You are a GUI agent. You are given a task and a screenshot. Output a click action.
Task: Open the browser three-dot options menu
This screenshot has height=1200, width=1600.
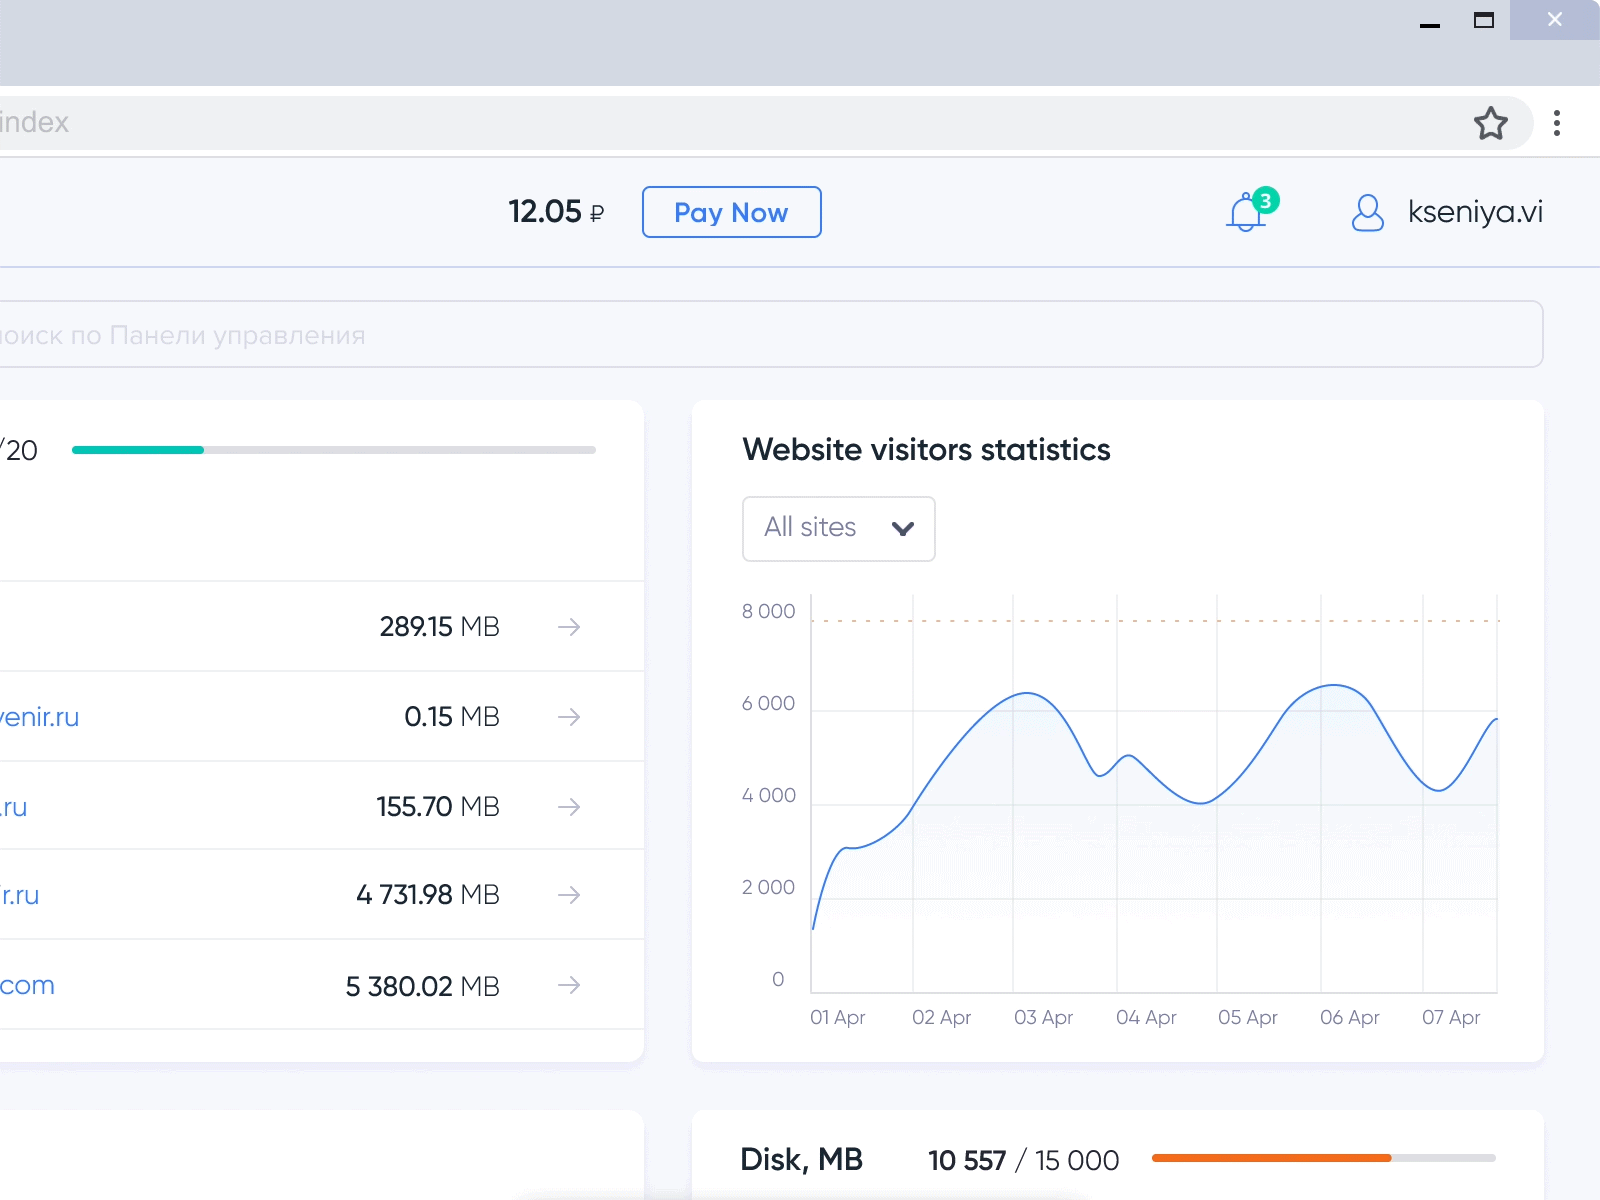[1557, 122]
